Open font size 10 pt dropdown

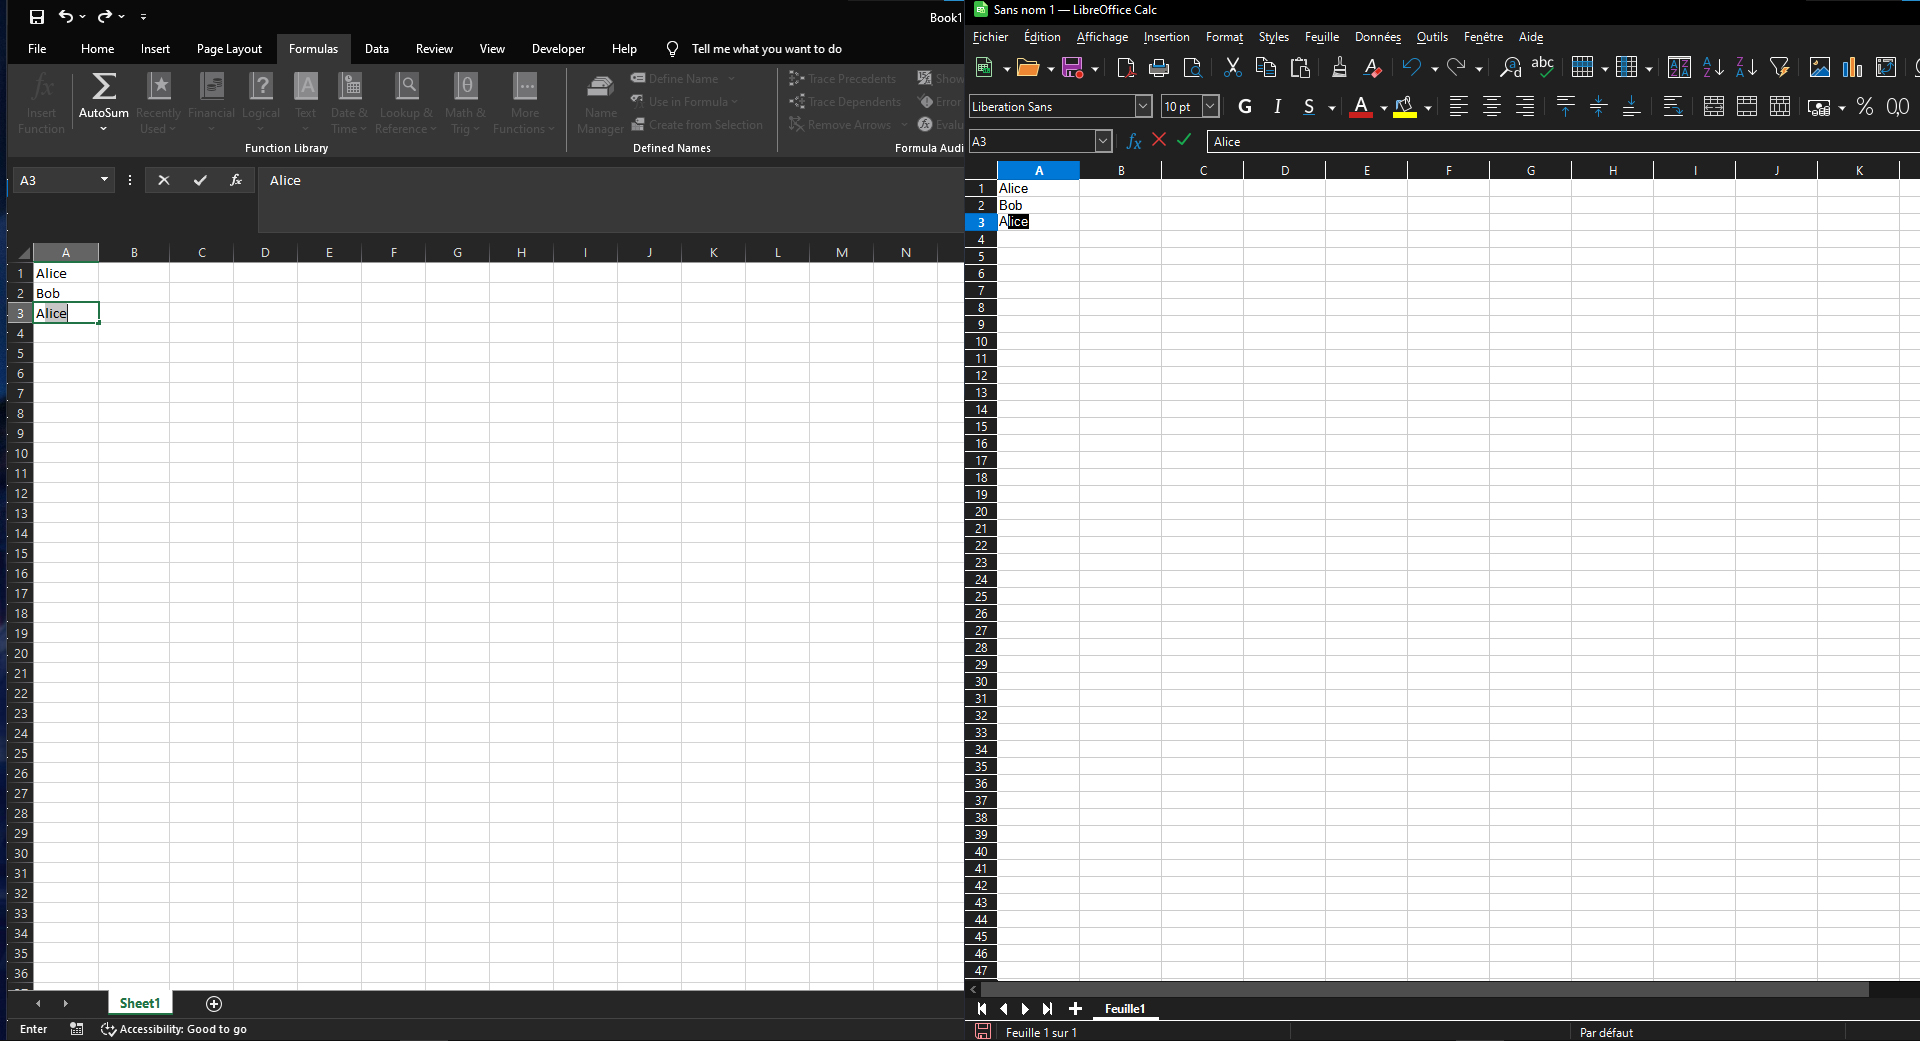click(x=1210, y=106)
